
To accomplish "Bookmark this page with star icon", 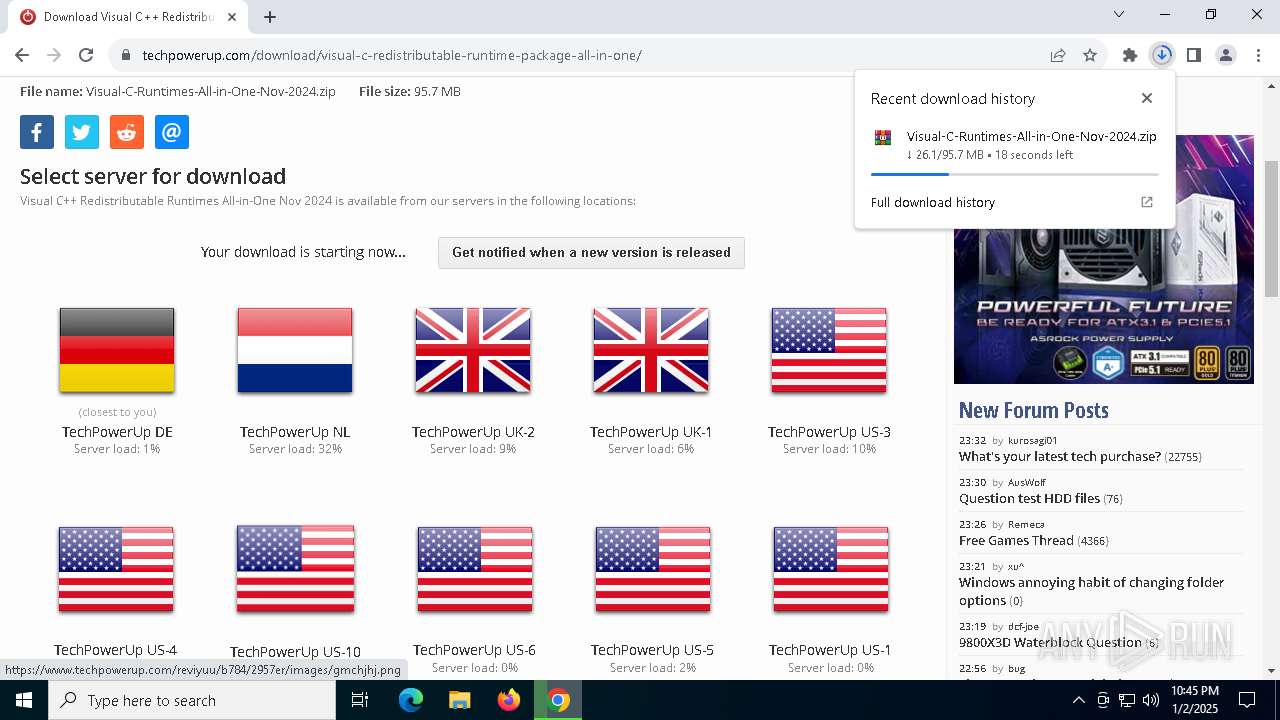I will (x=1090, y=55).
